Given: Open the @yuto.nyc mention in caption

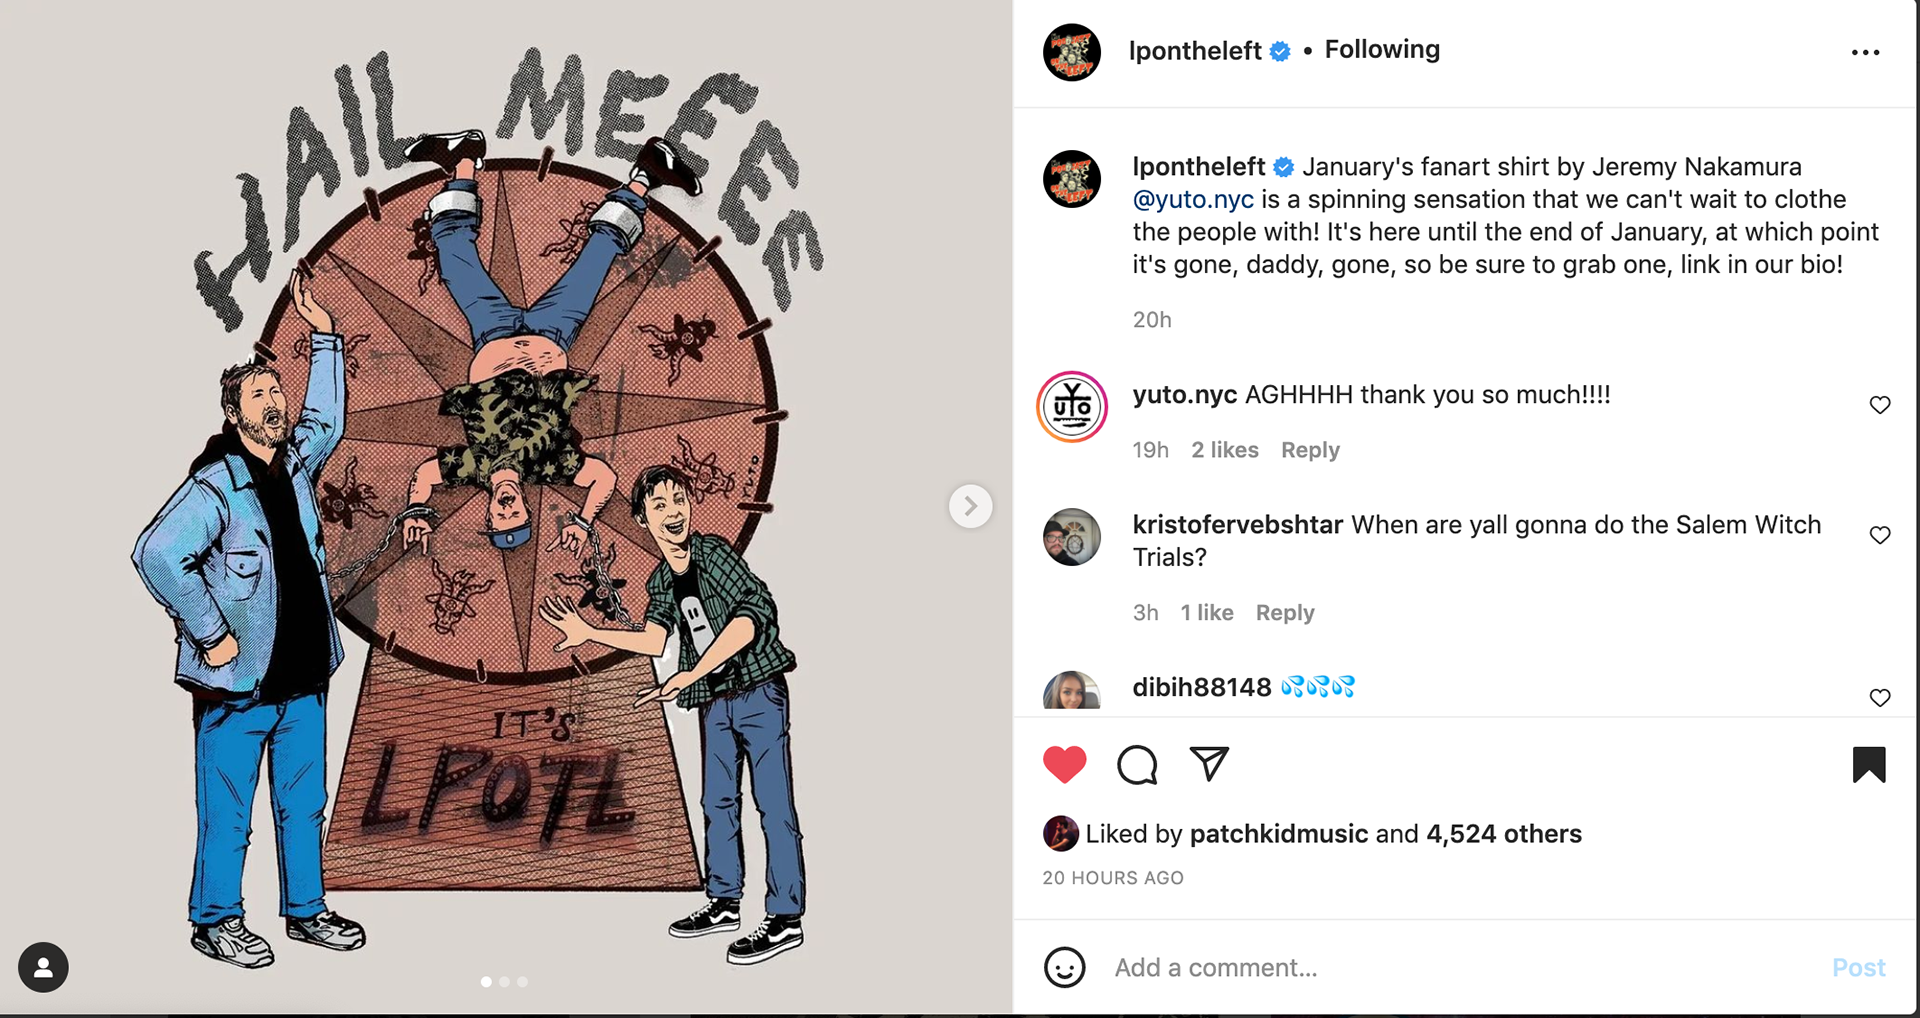Looking at the screenshot, I should (1193, 199).
